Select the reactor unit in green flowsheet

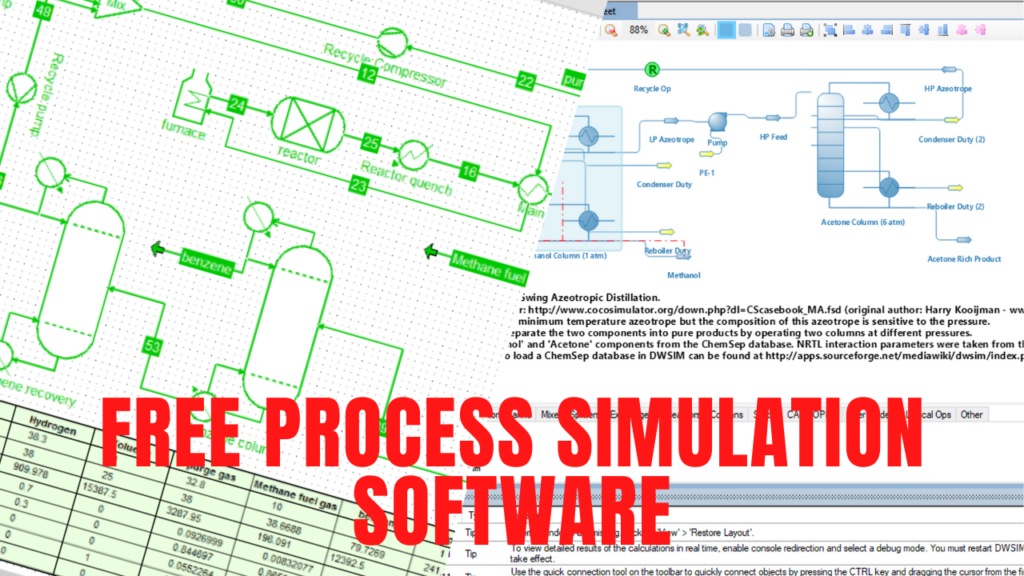point(308,124)
